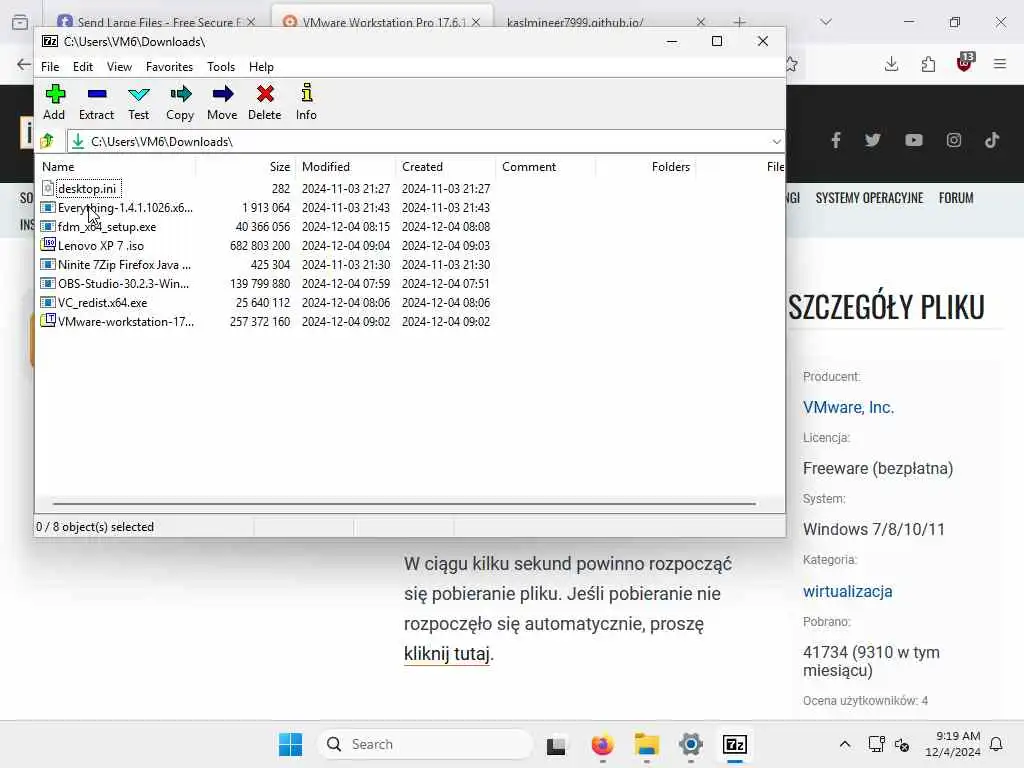Click the 'kliknij tutaj' download link
The width and height of the screenshot is (1024, 768).
coord(447,653)
